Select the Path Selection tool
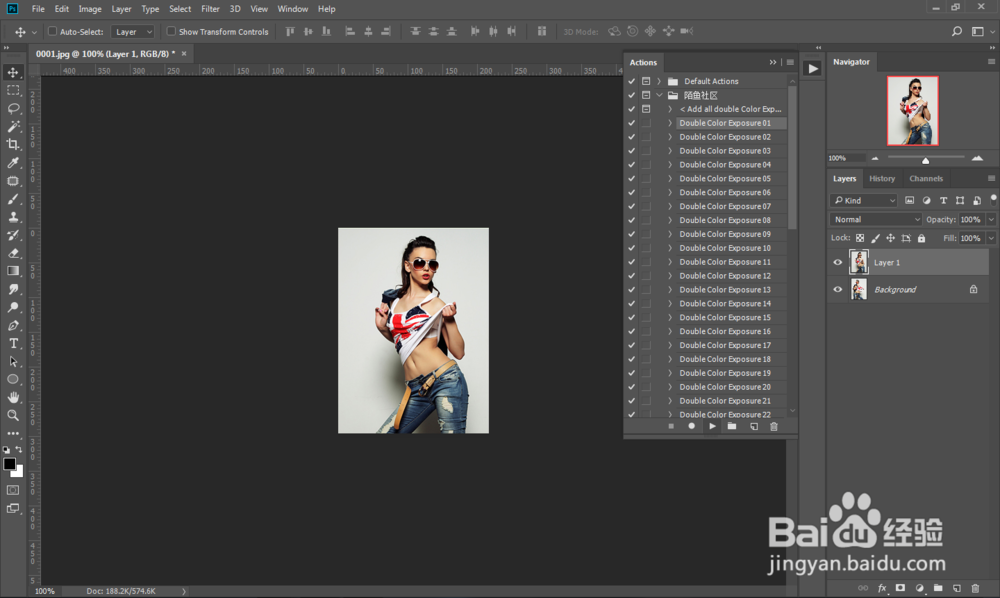Screen dimensions: 1000x598 pyautogui.click(x=13, y=361)
